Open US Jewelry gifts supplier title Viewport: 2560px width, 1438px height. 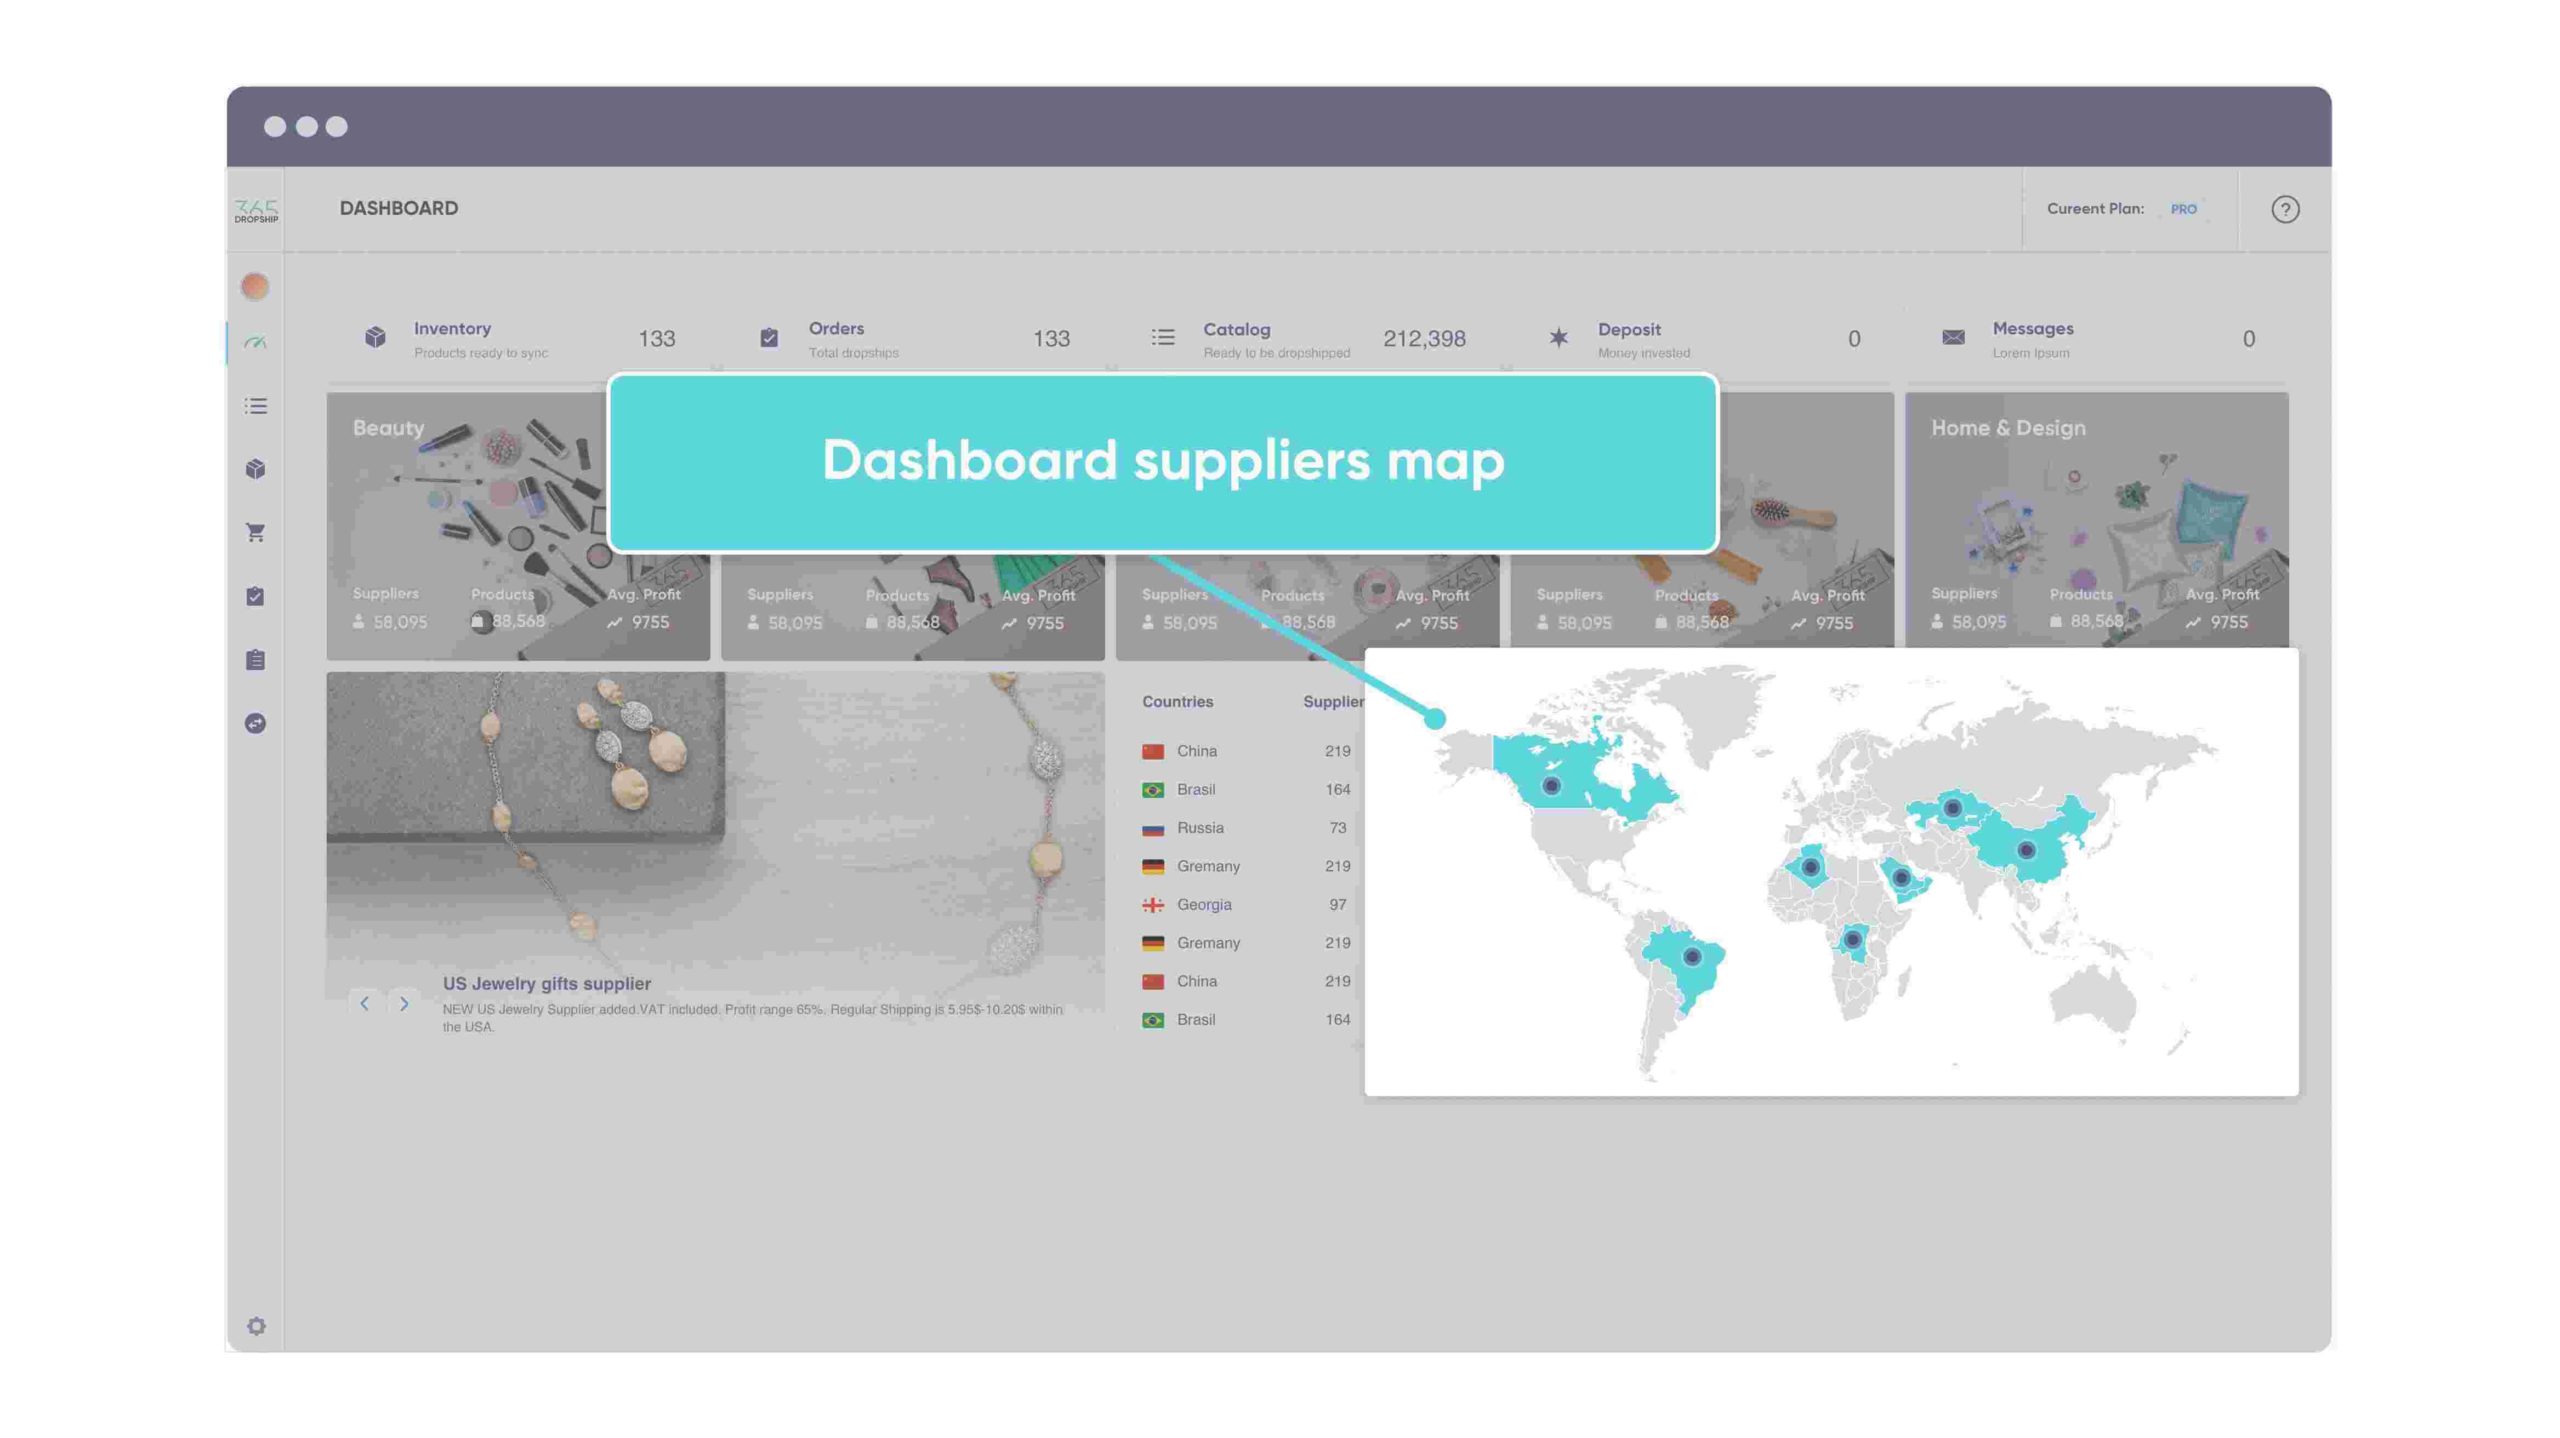tap(547, 984)
